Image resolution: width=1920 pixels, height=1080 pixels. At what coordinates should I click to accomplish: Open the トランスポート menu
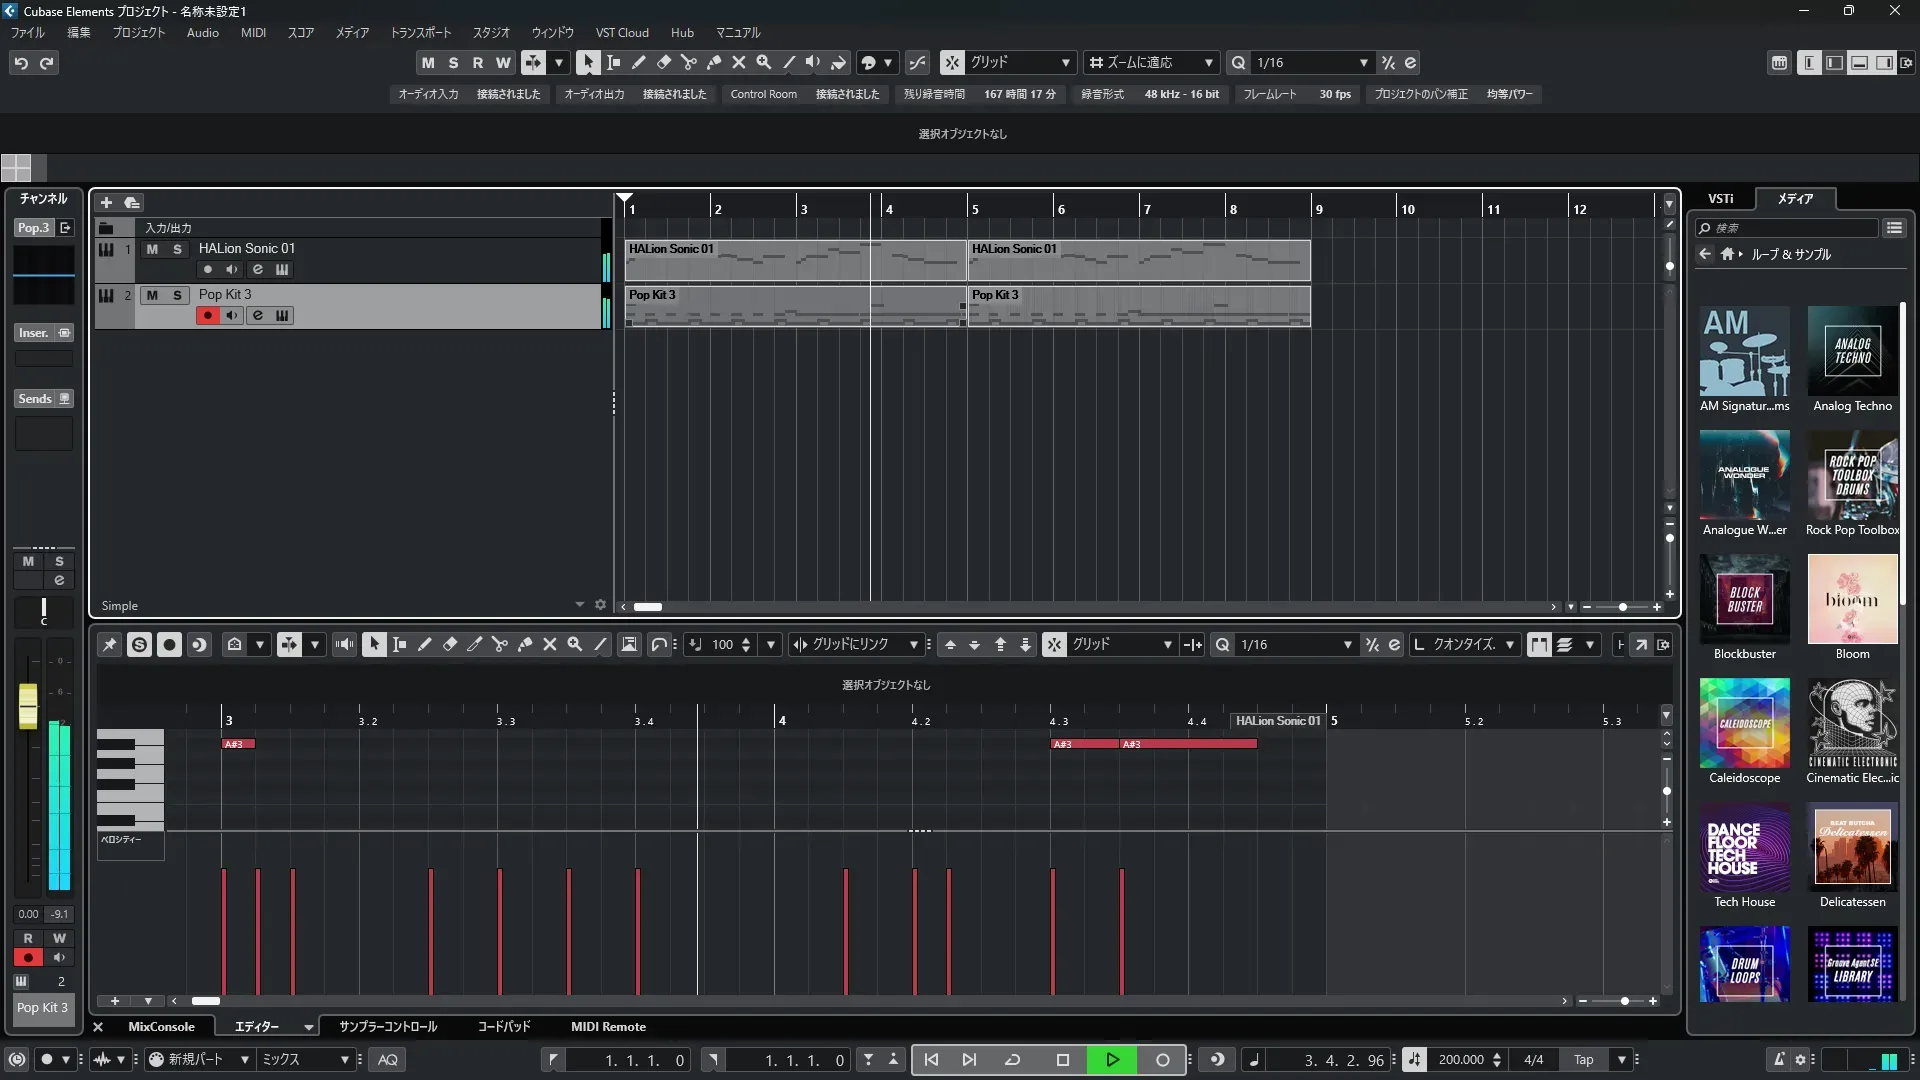pos(420,33)
